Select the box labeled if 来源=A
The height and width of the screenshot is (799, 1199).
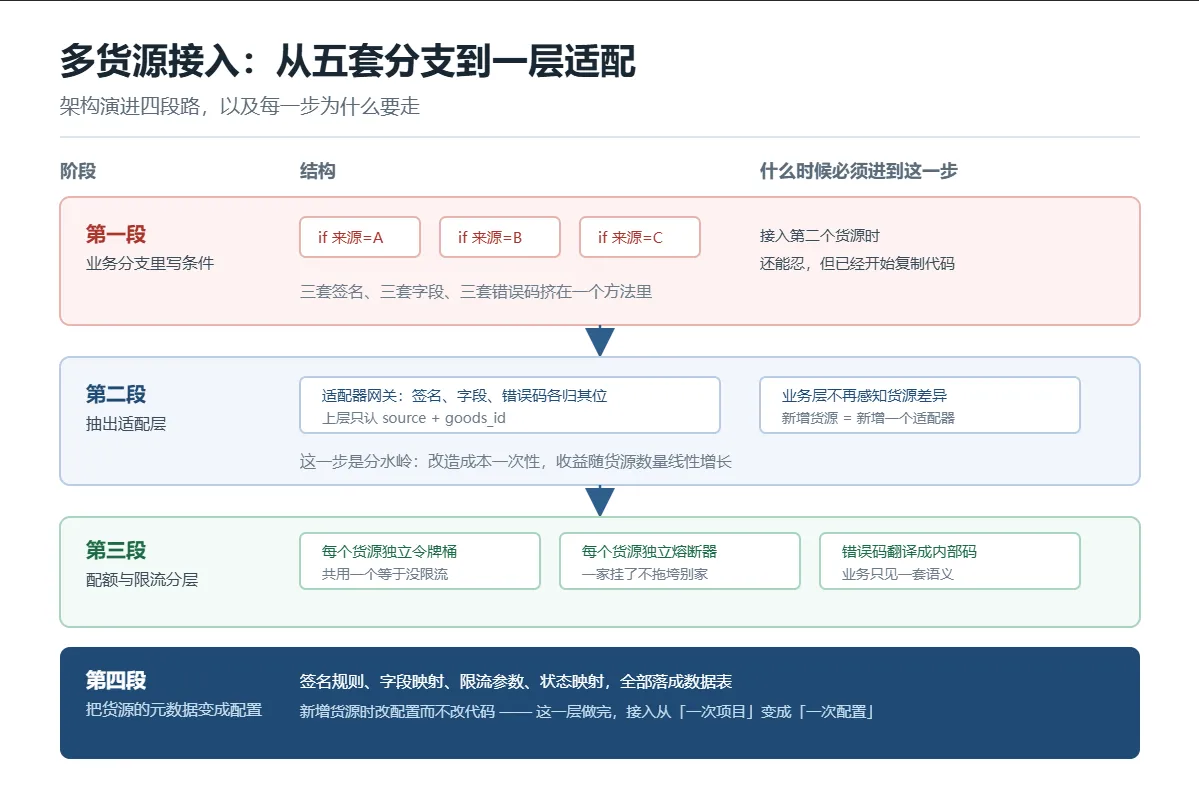pyautogui.click(x=360, y=237)
